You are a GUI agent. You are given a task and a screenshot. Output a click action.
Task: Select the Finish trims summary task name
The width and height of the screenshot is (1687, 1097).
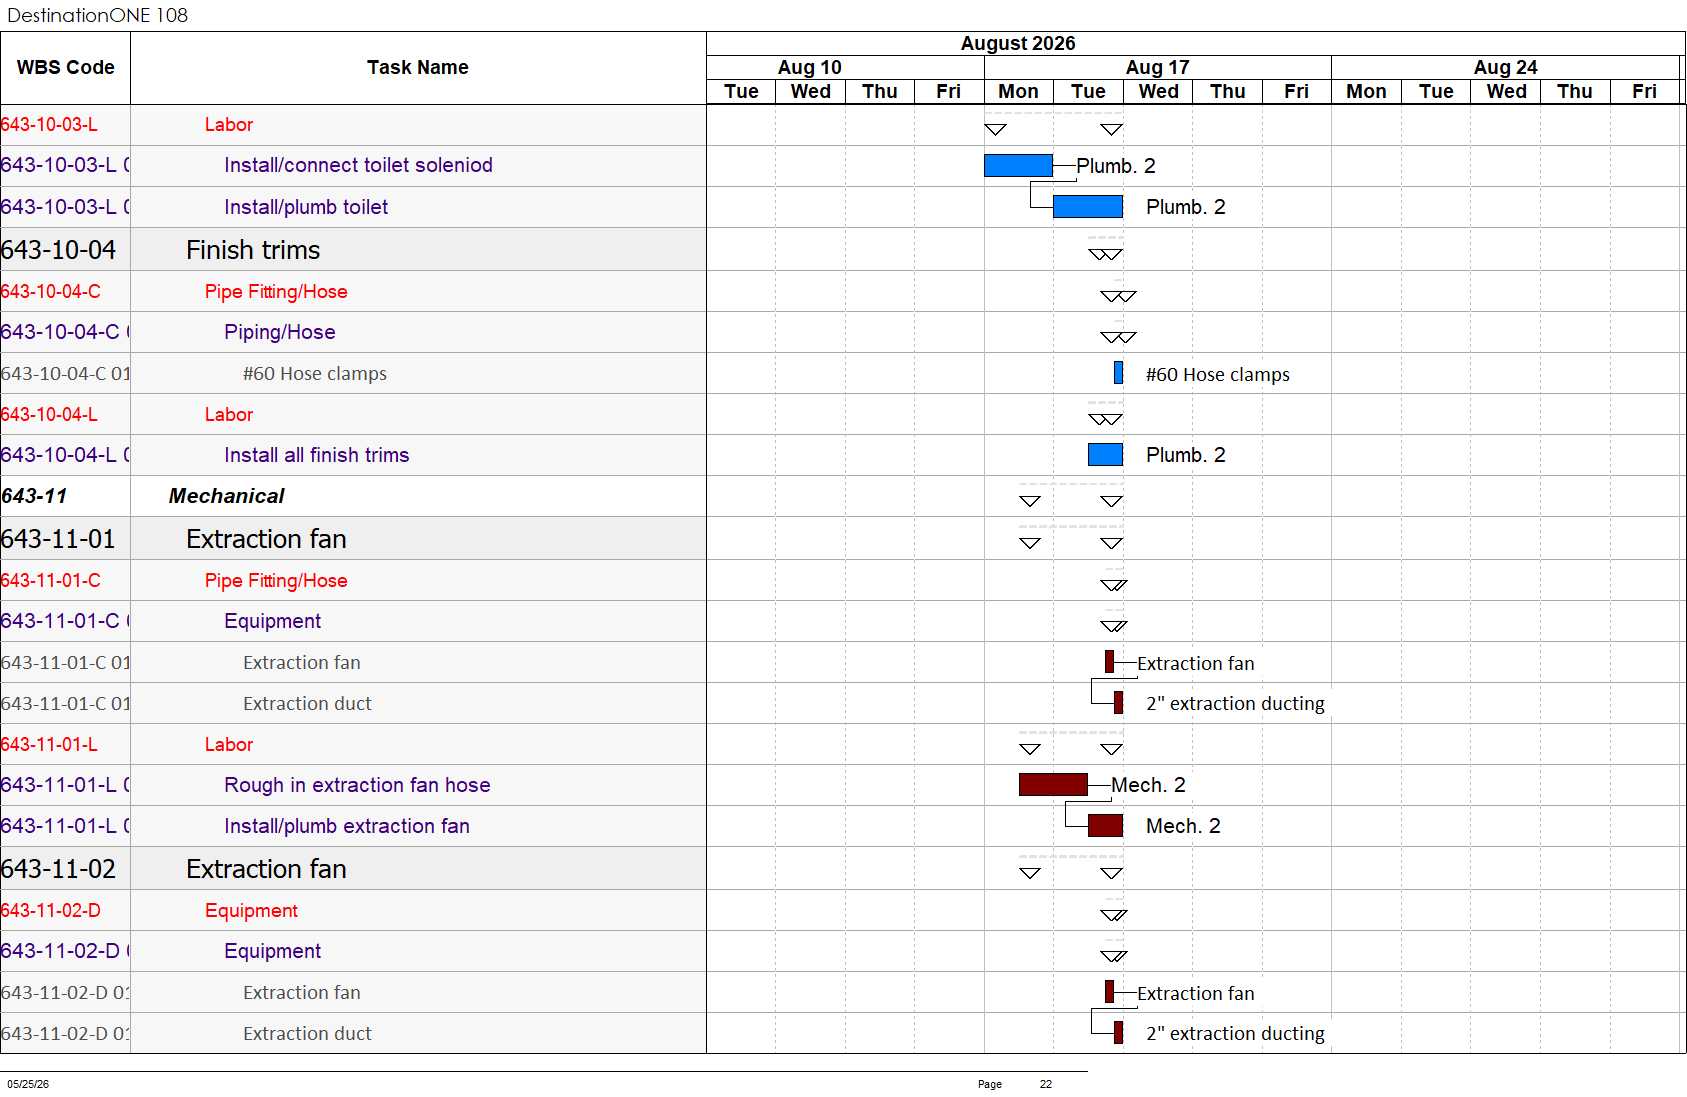click(x=253, y=250)
